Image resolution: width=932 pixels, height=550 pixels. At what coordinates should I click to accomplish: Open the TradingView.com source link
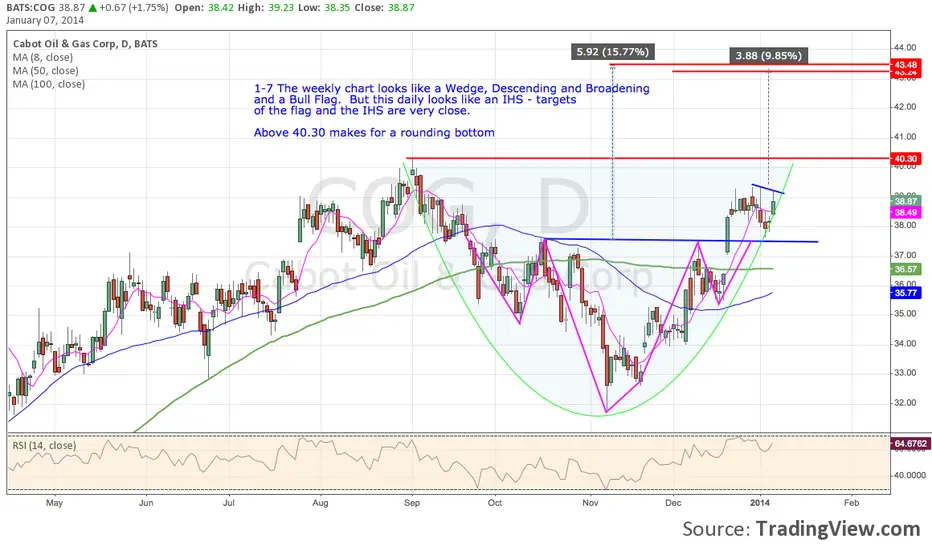point(837,529)
